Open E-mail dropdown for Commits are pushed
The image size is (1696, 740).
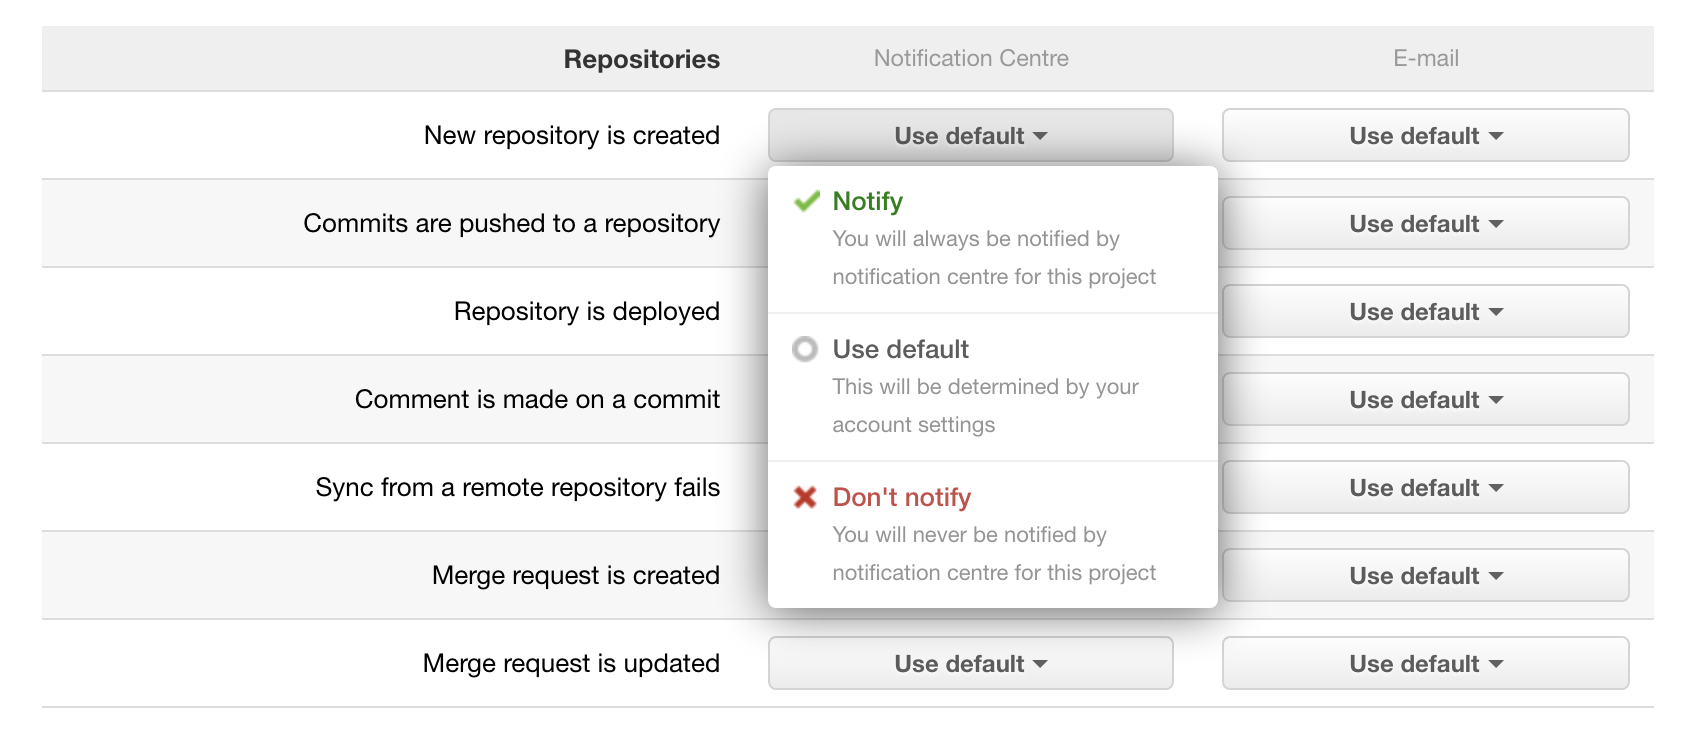pos(1425,224)
